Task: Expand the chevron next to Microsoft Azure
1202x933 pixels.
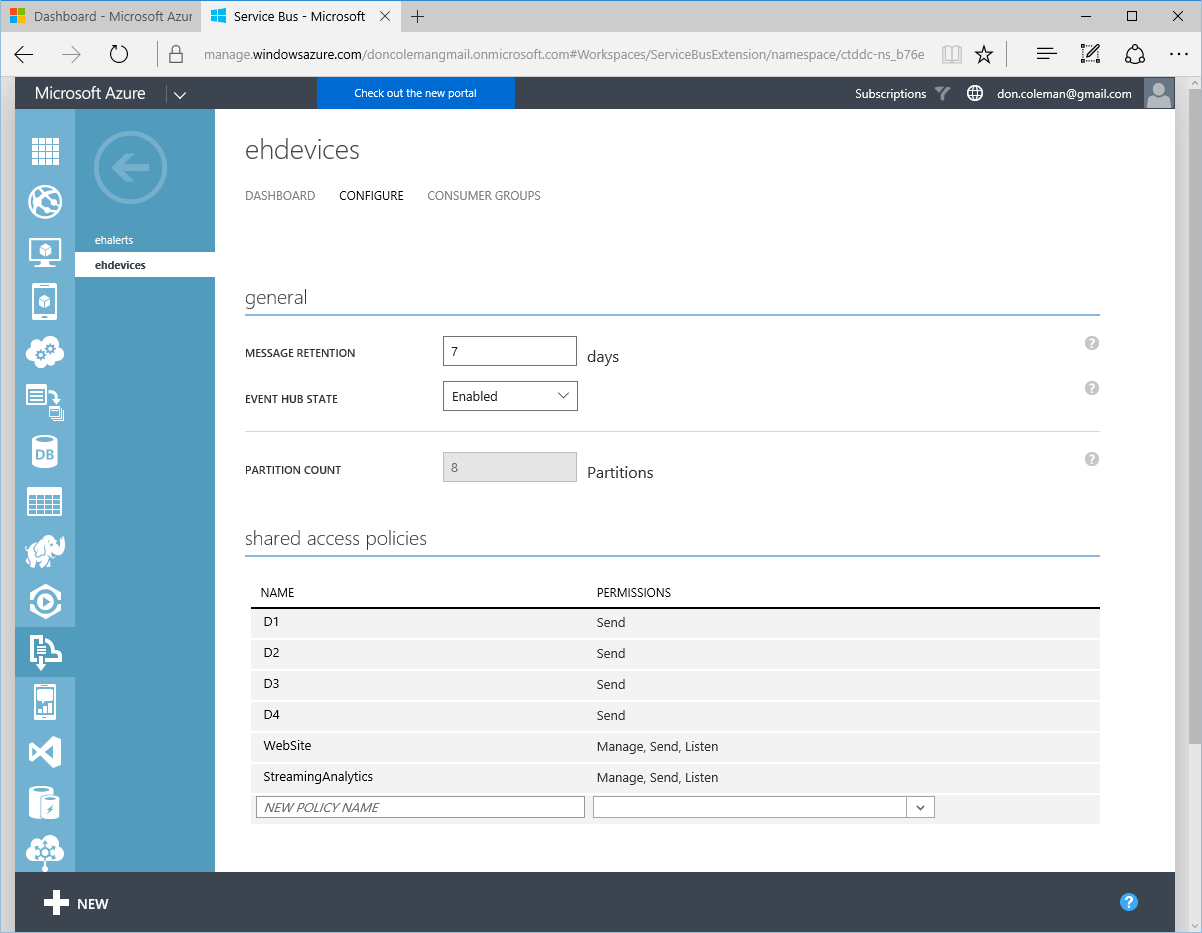Action: tap(179, 93)
